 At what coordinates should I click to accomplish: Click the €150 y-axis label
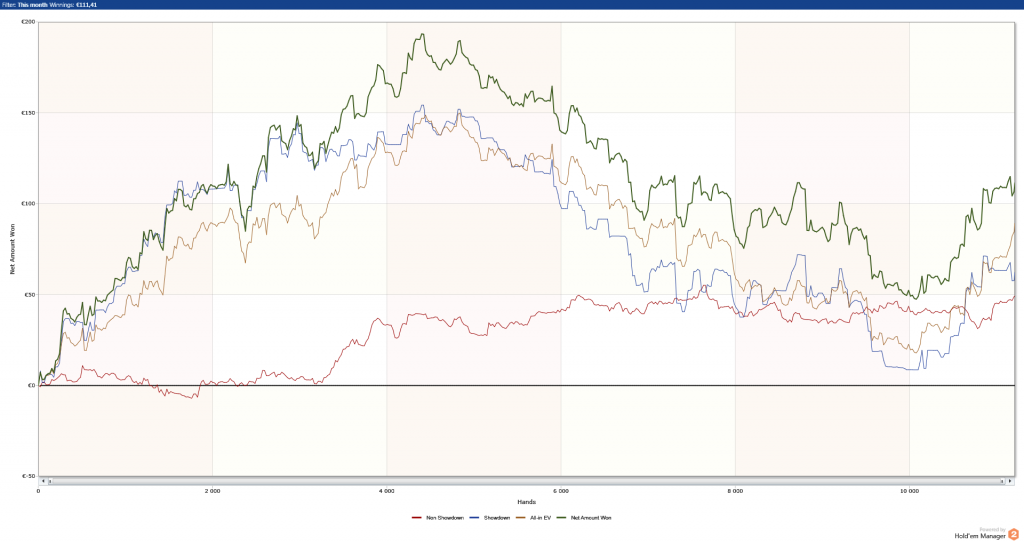tap(28, 112)
